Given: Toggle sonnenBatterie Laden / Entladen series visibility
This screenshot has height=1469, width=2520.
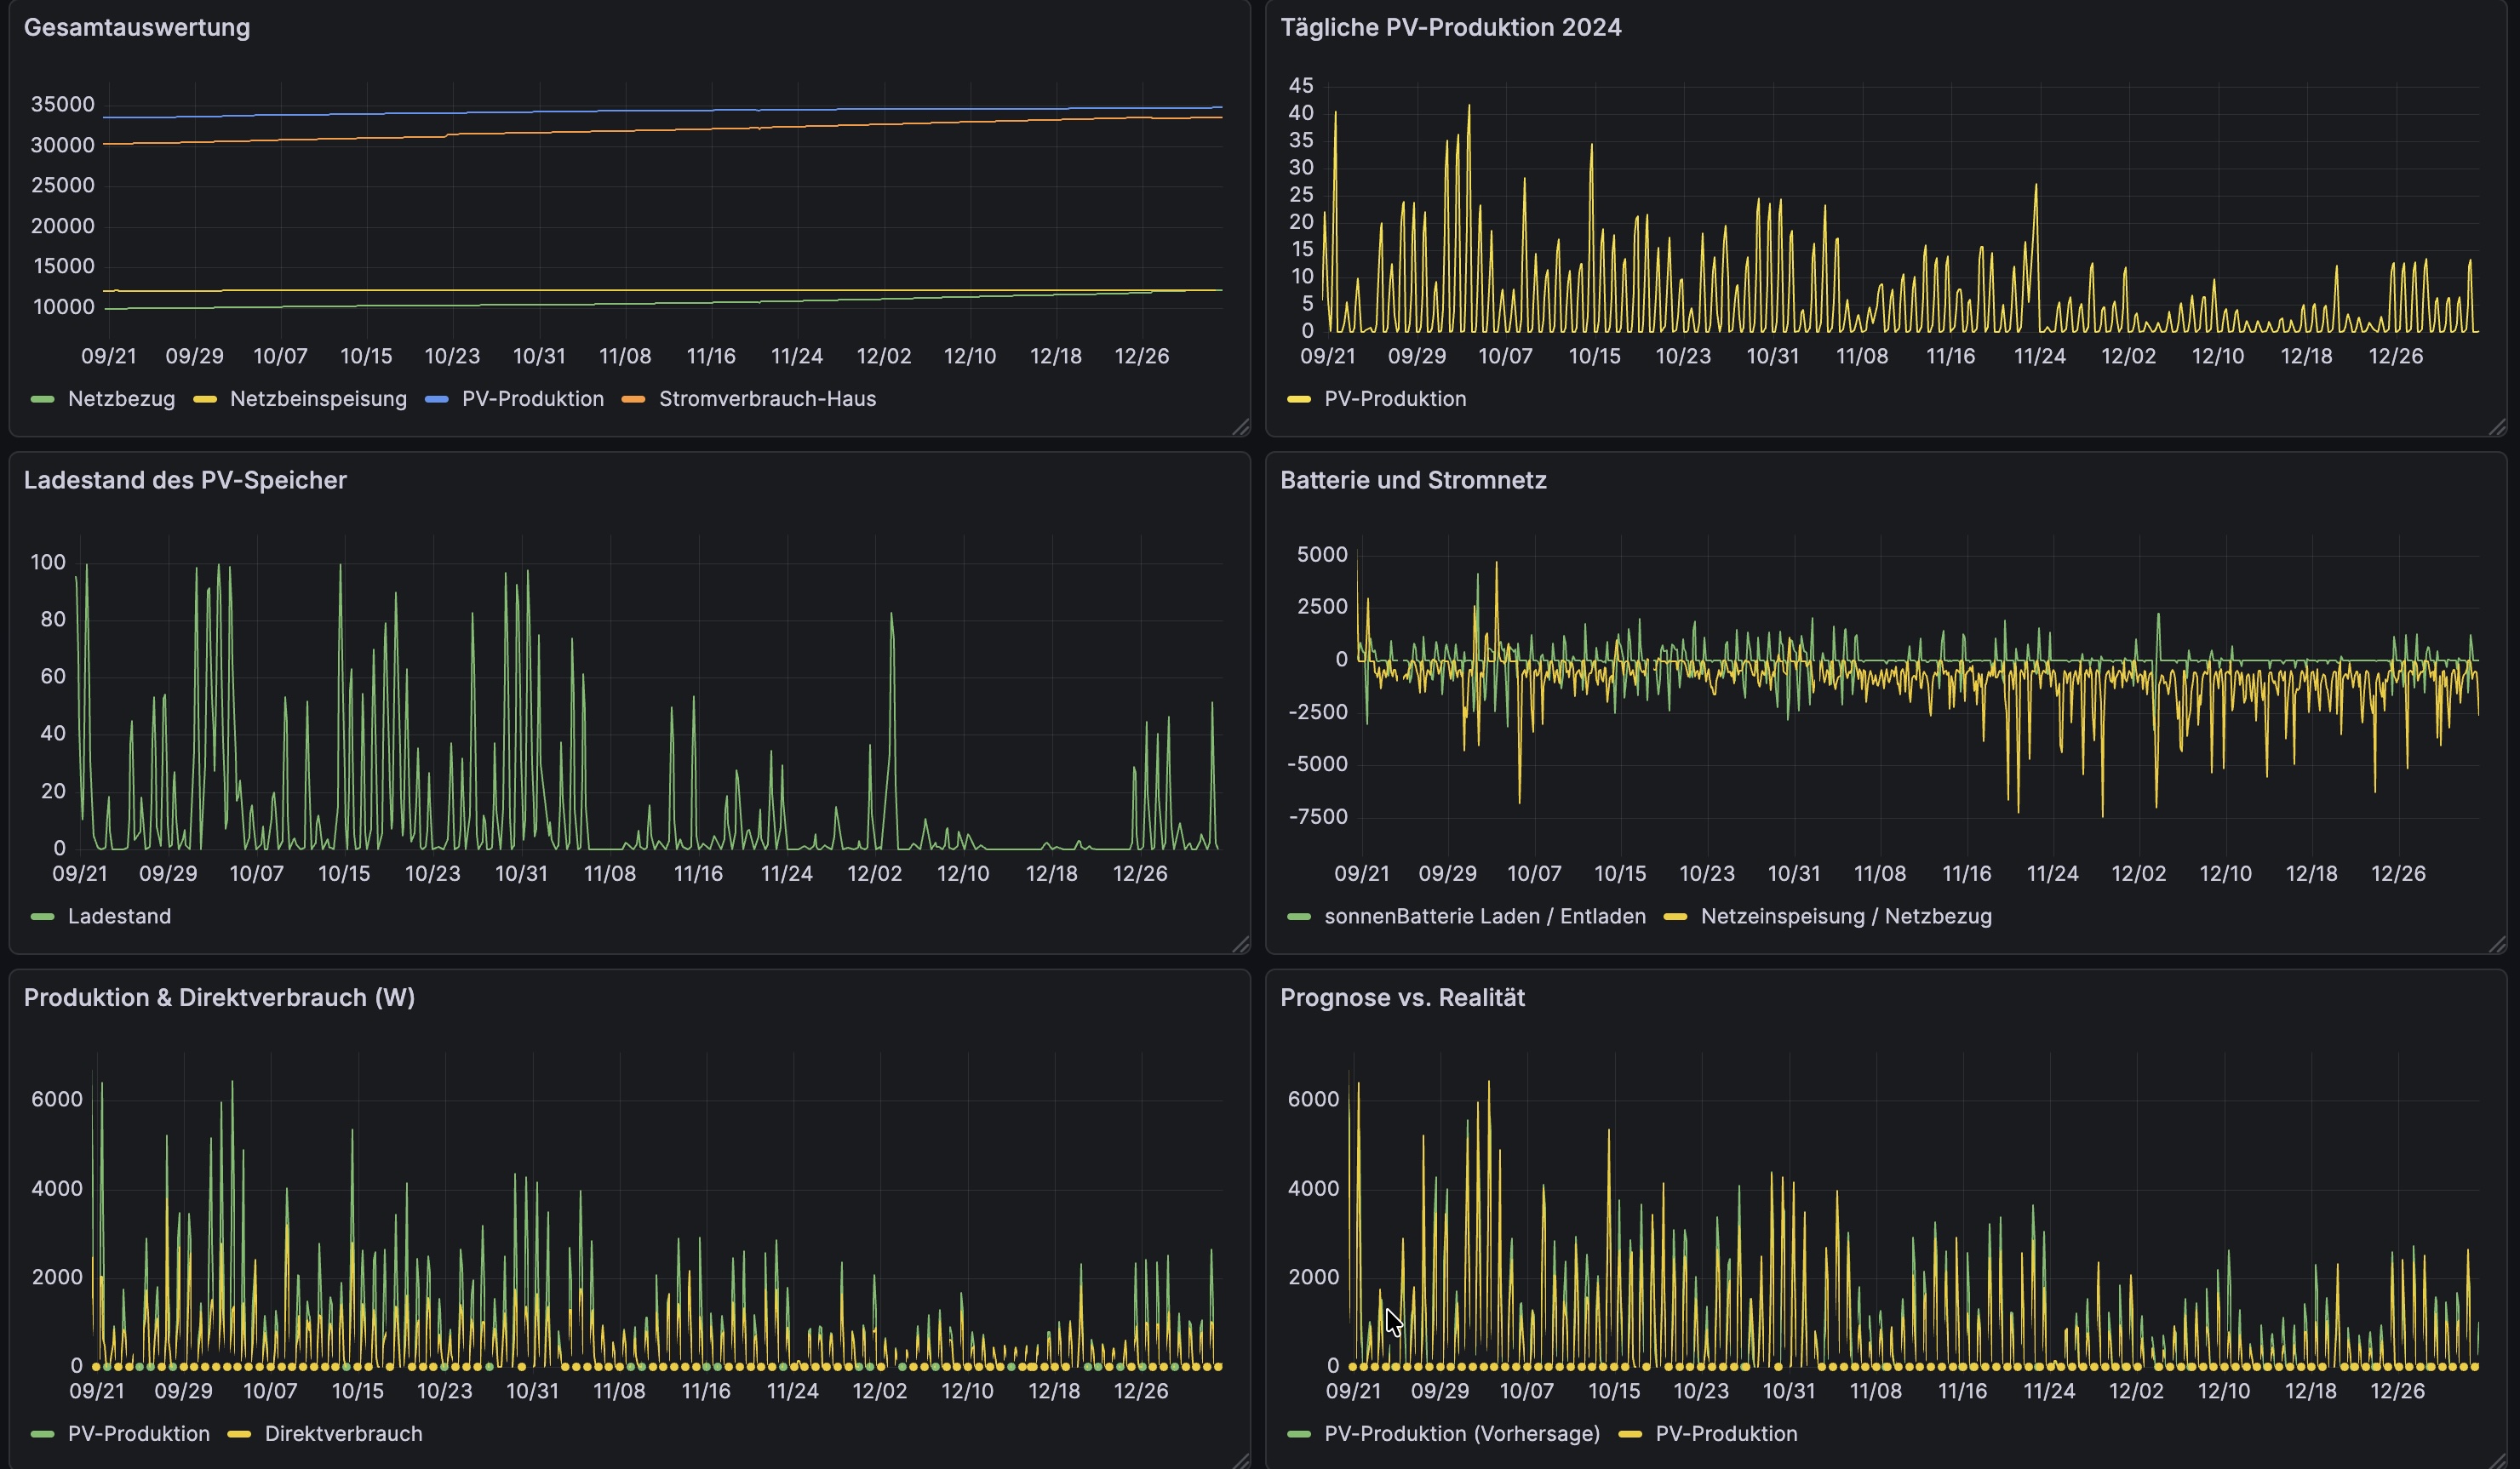Looking at the screenshot, I should click(x=1484, y=916).
